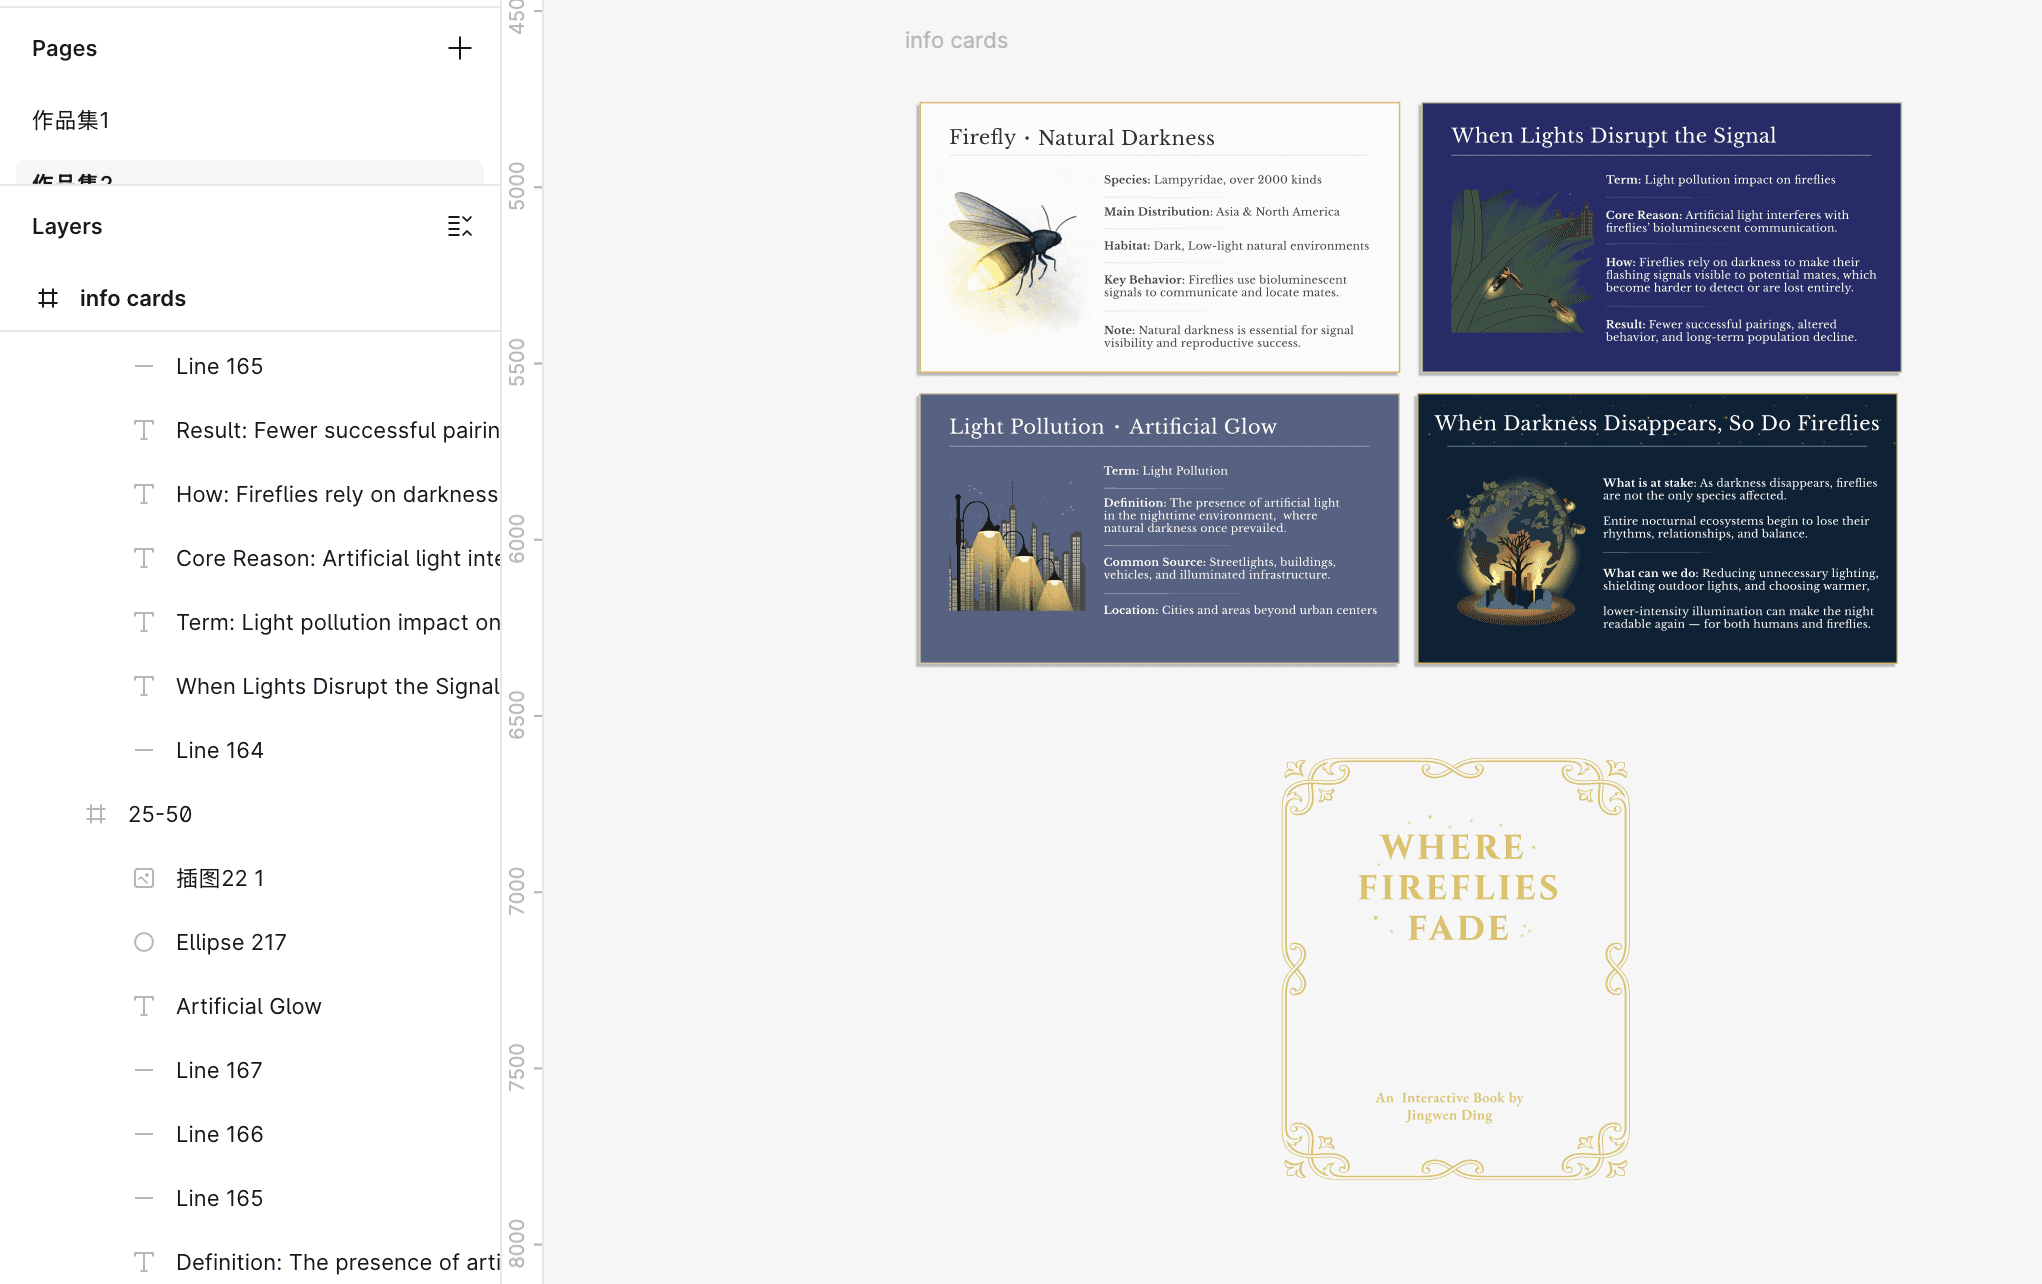2042x1284 pixels.
Task: Click the 'info cards' frame label on canvas
Action: coord(956,40)
